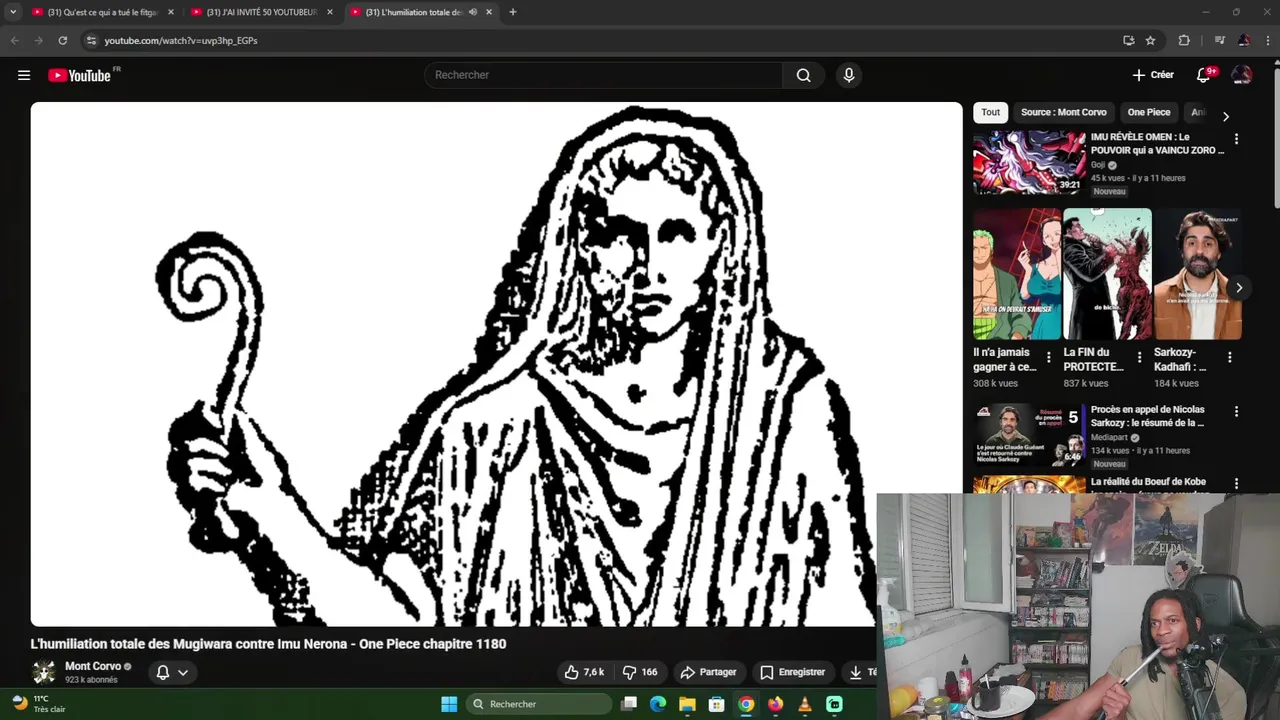Select the One Piece filter chip
This screenshot has width=1280, height=720.
coord(1149,112)
